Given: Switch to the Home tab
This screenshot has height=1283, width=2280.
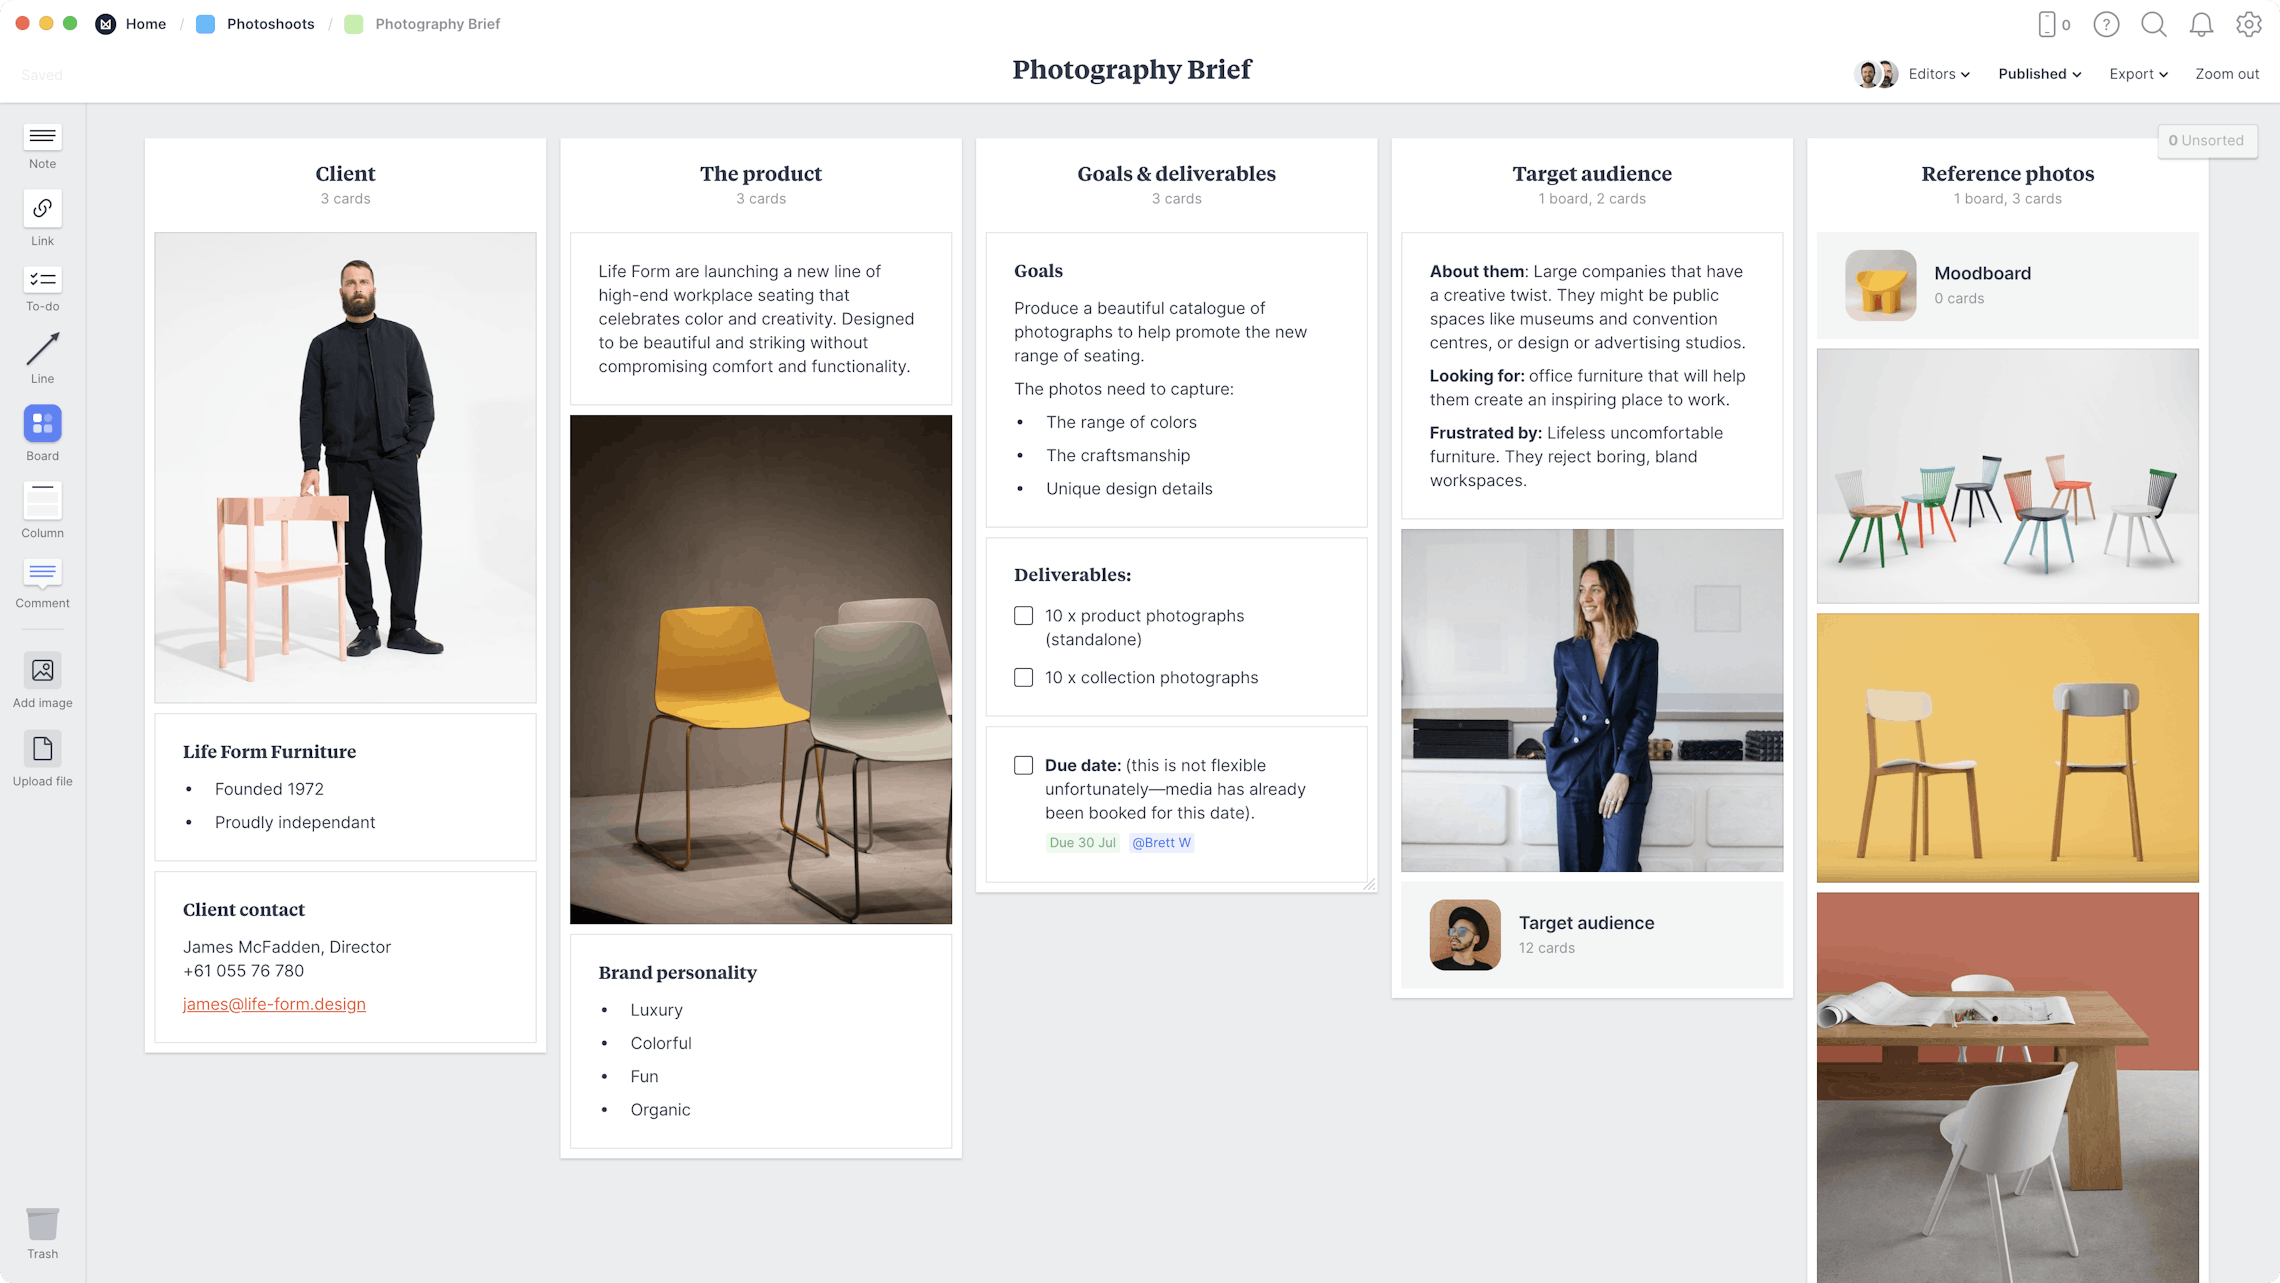Looking at the screenshot, I should (146, 23).
